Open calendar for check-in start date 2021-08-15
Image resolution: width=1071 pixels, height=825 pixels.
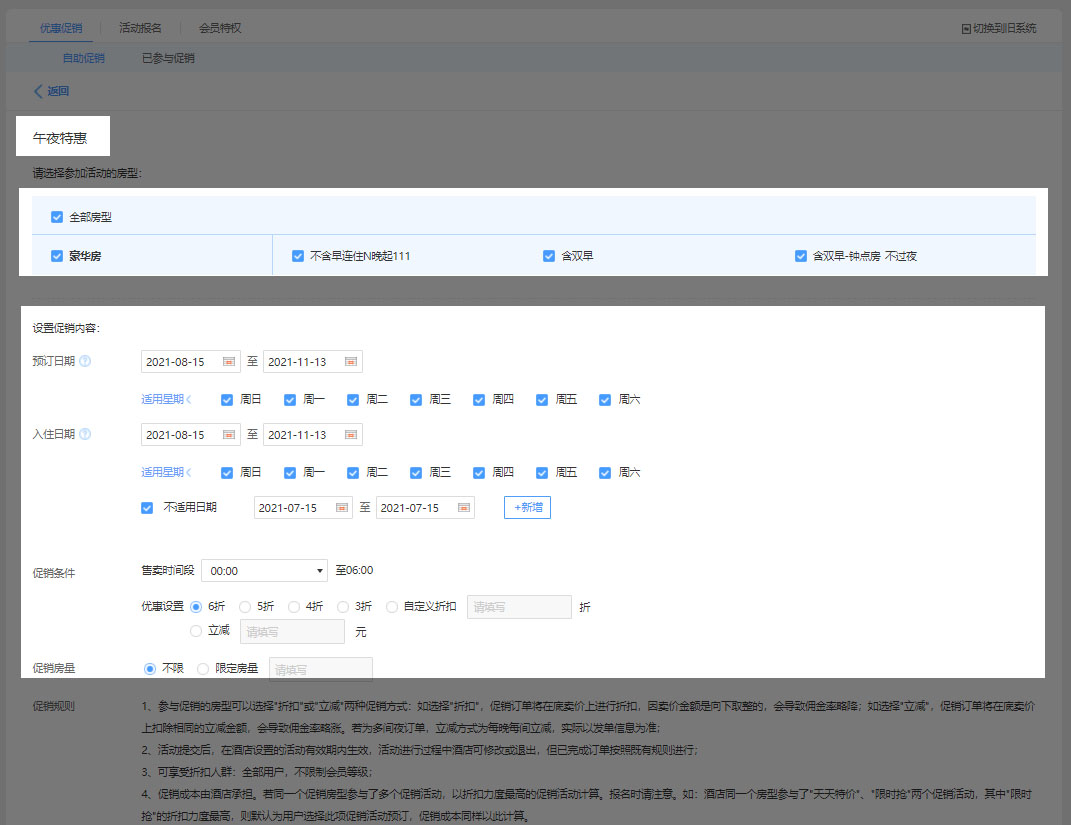pyautogui.click(x=229, y=435)
